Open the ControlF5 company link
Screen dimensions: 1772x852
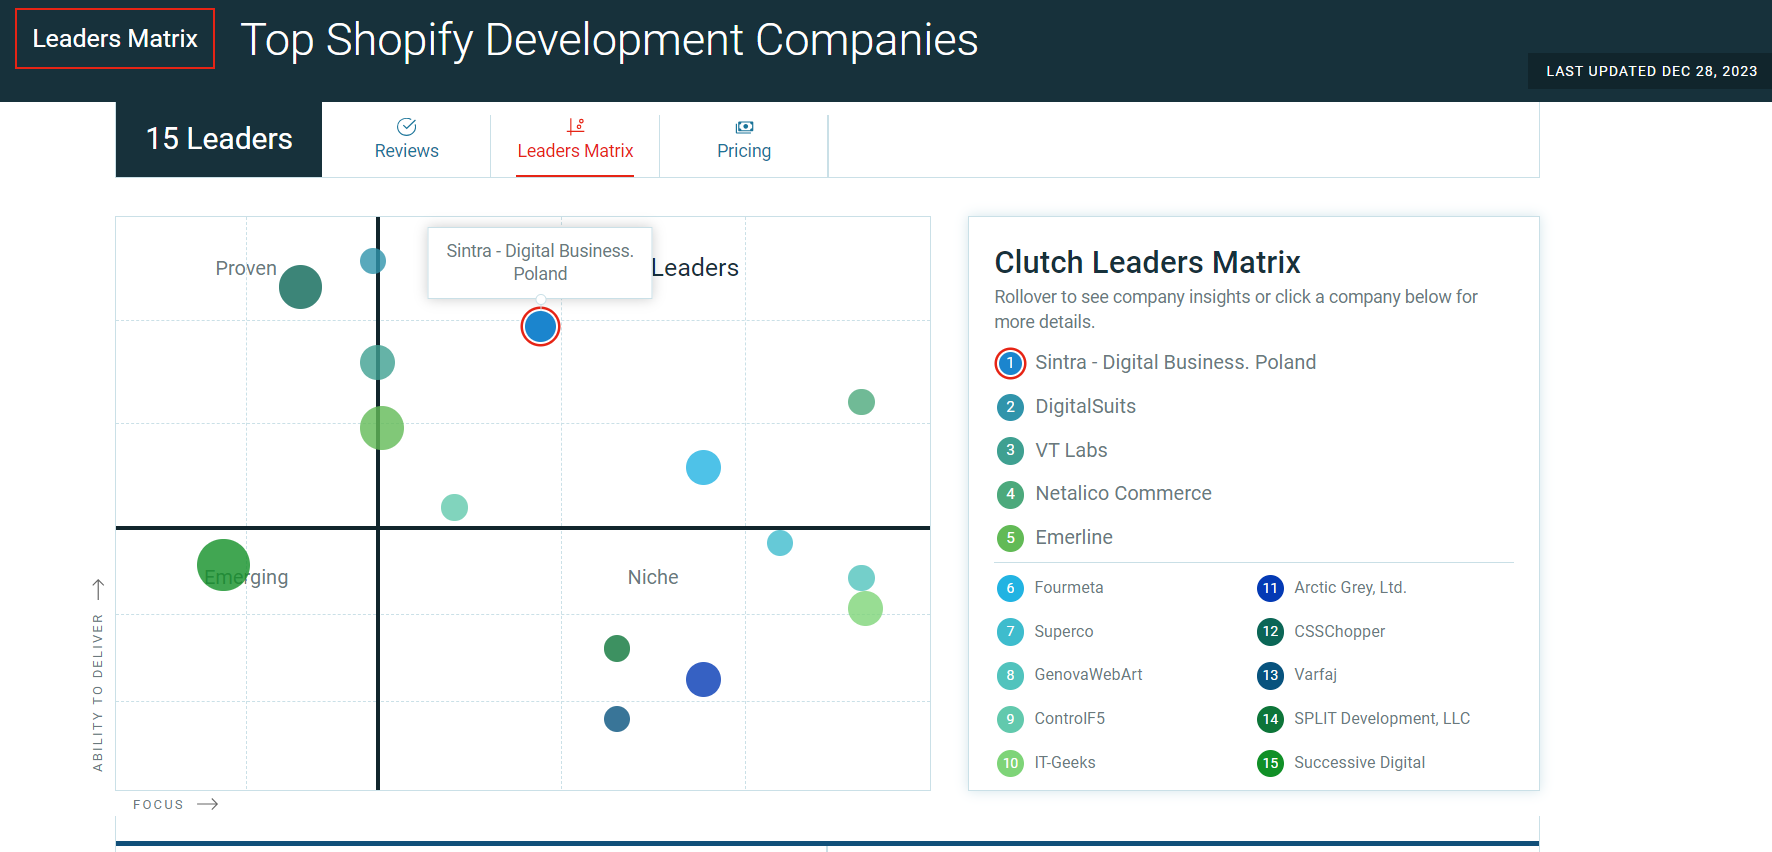click(1069, 718)
